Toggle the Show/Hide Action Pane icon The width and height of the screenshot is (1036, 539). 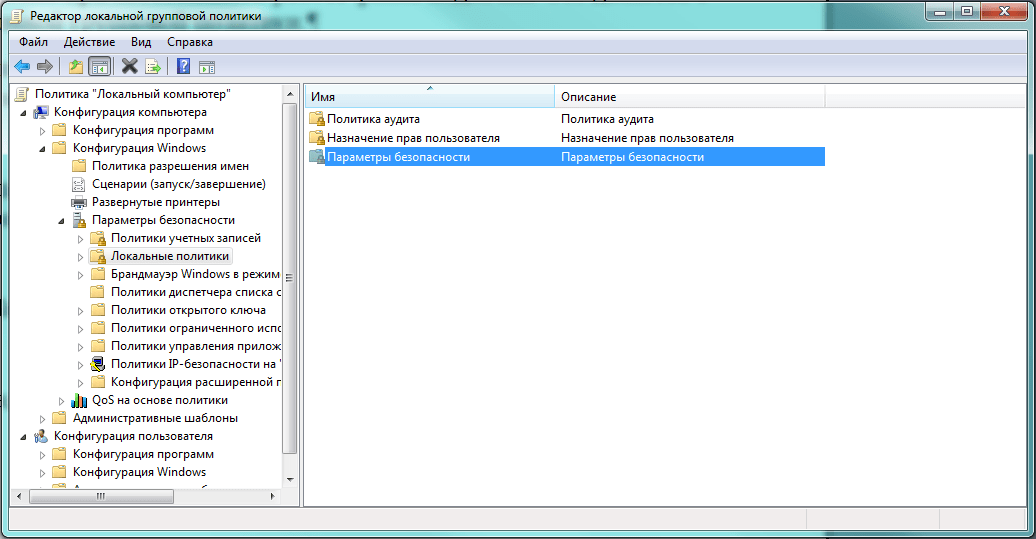coord(207,67)
